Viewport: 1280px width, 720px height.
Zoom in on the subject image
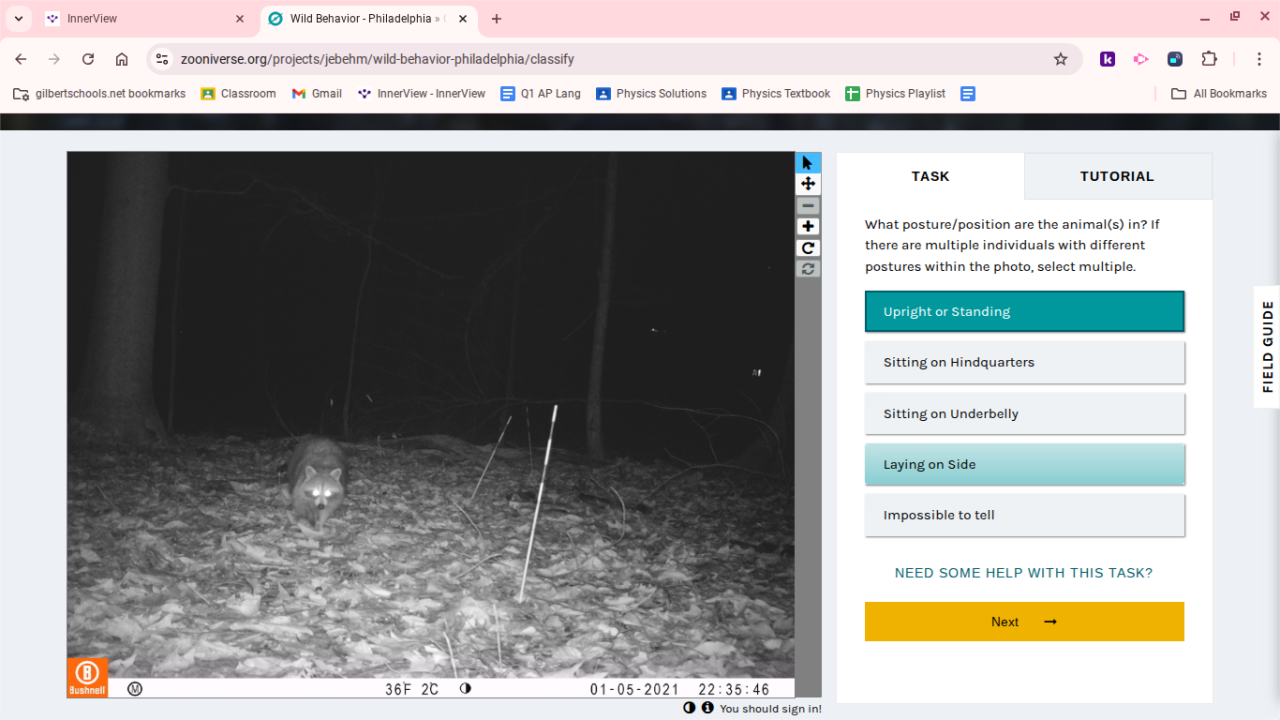[808, 227]
